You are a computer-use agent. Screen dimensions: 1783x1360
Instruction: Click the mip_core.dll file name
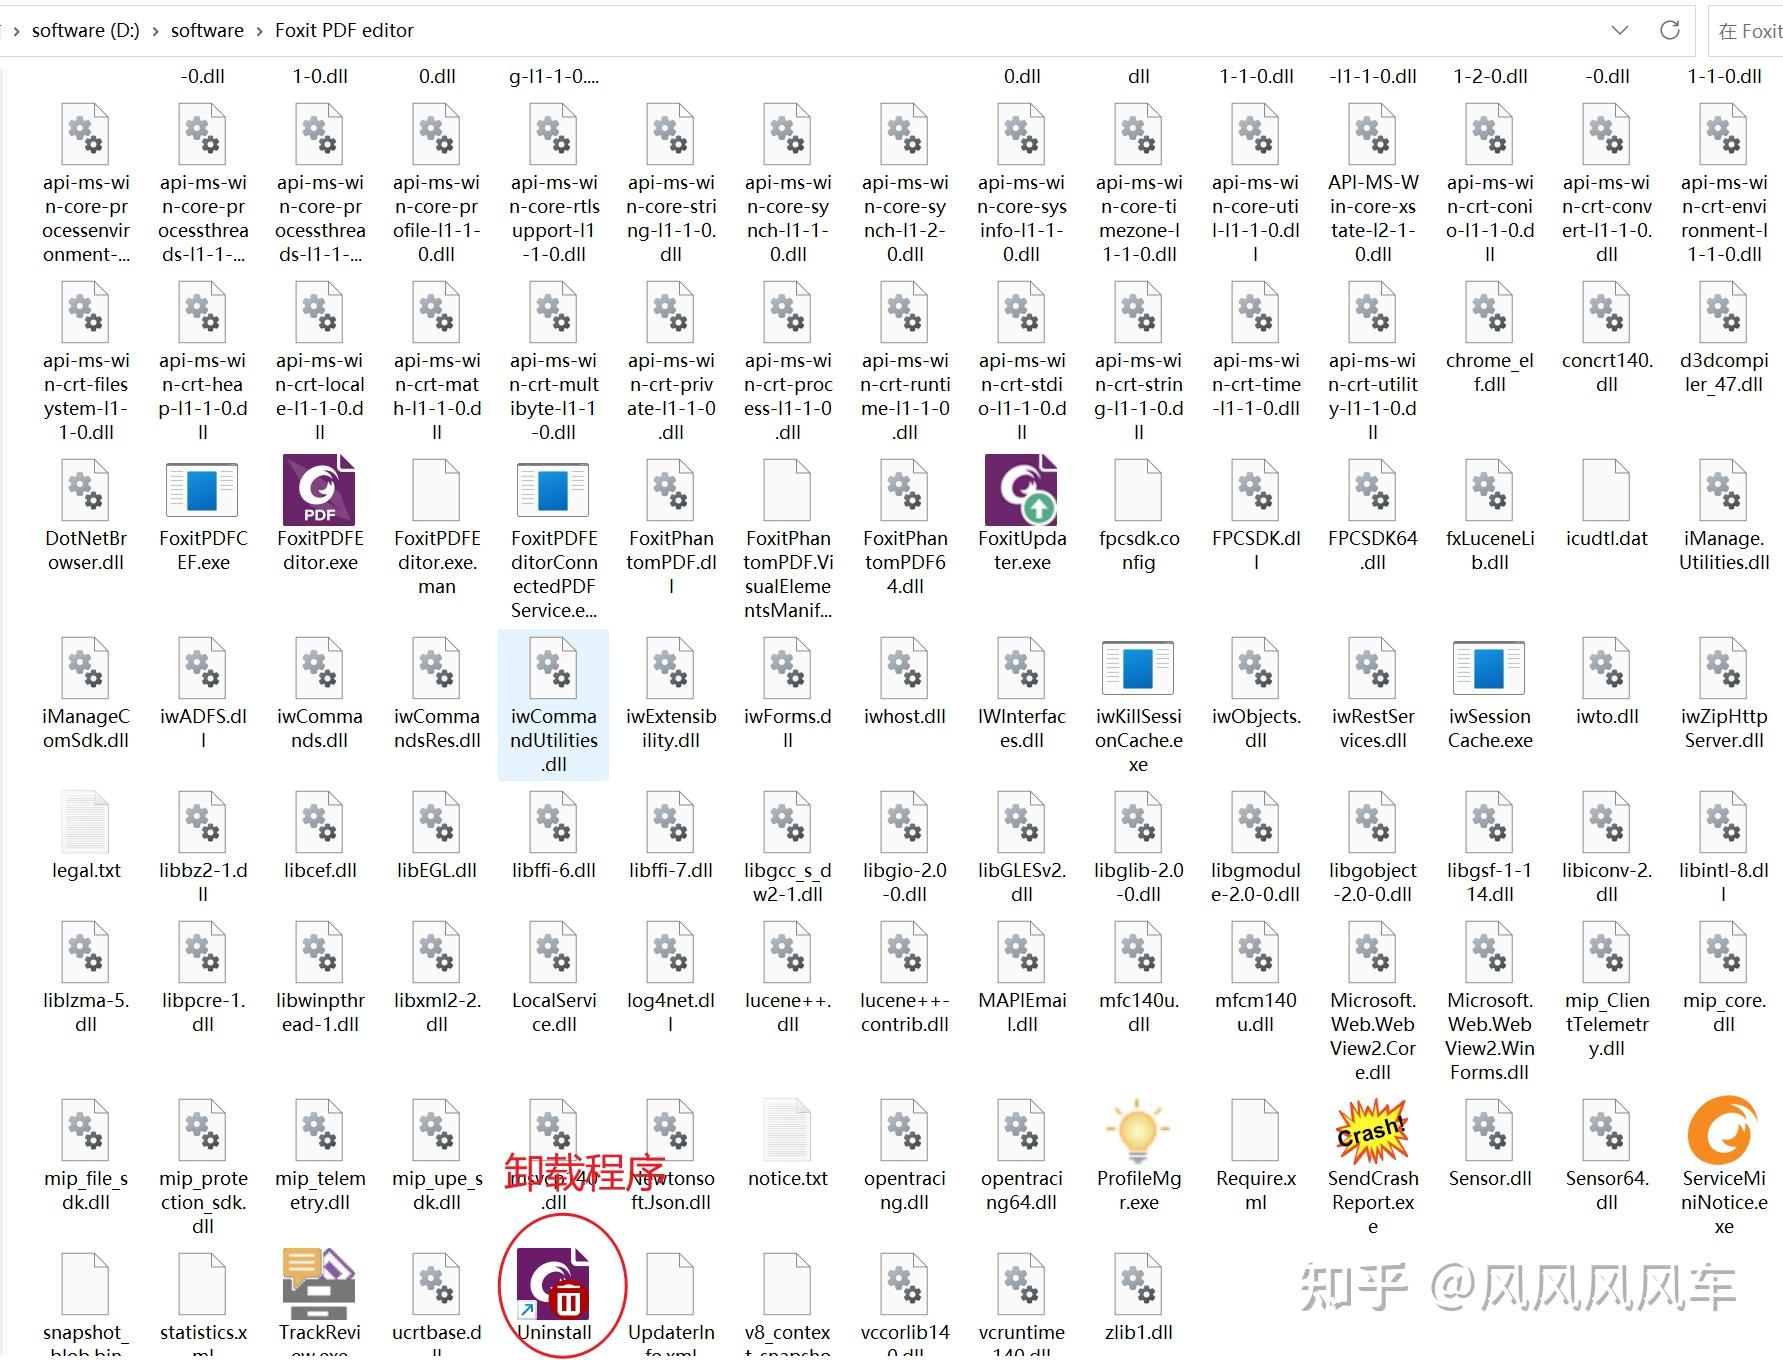1724,1012
